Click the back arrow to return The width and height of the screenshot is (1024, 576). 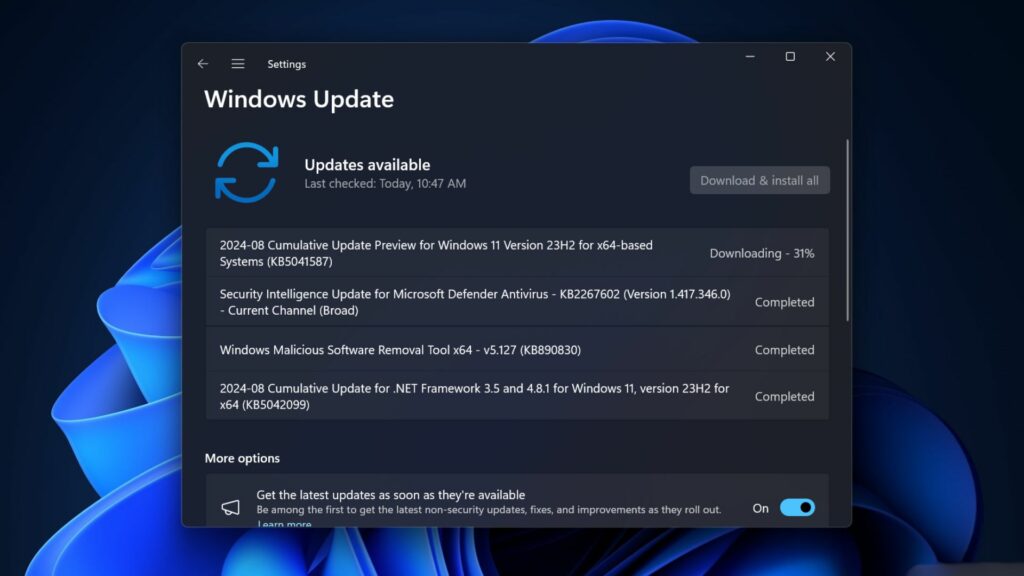(x=203, y=64)
